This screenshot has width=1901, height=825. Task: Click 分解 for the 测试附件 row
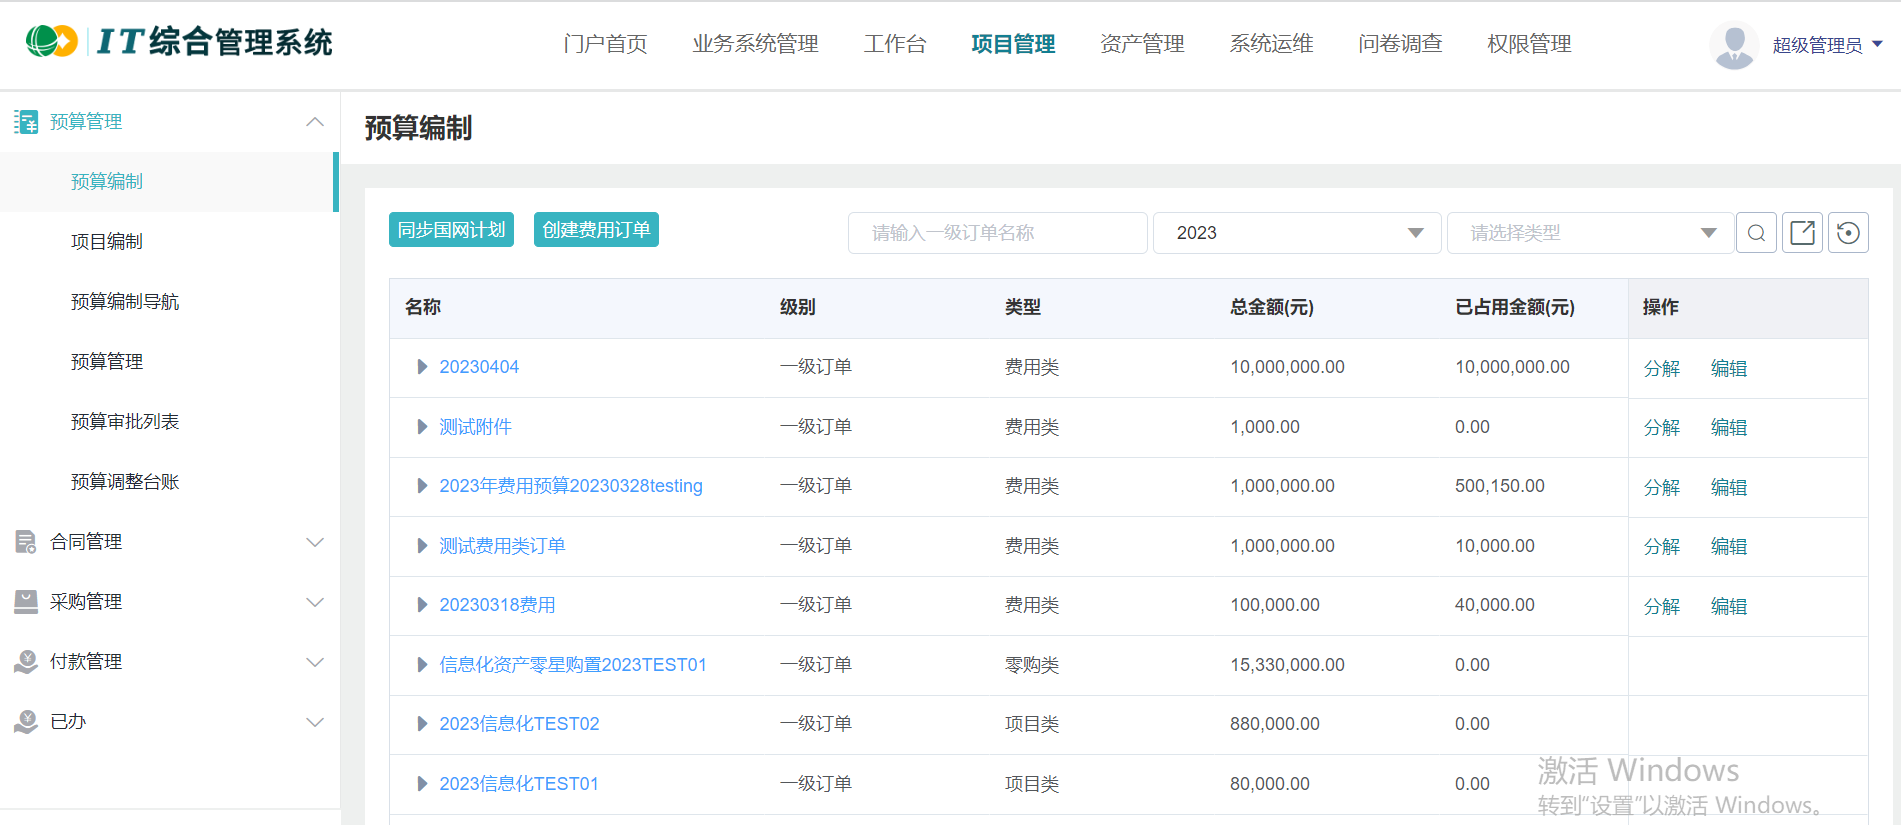[1661, 428]
